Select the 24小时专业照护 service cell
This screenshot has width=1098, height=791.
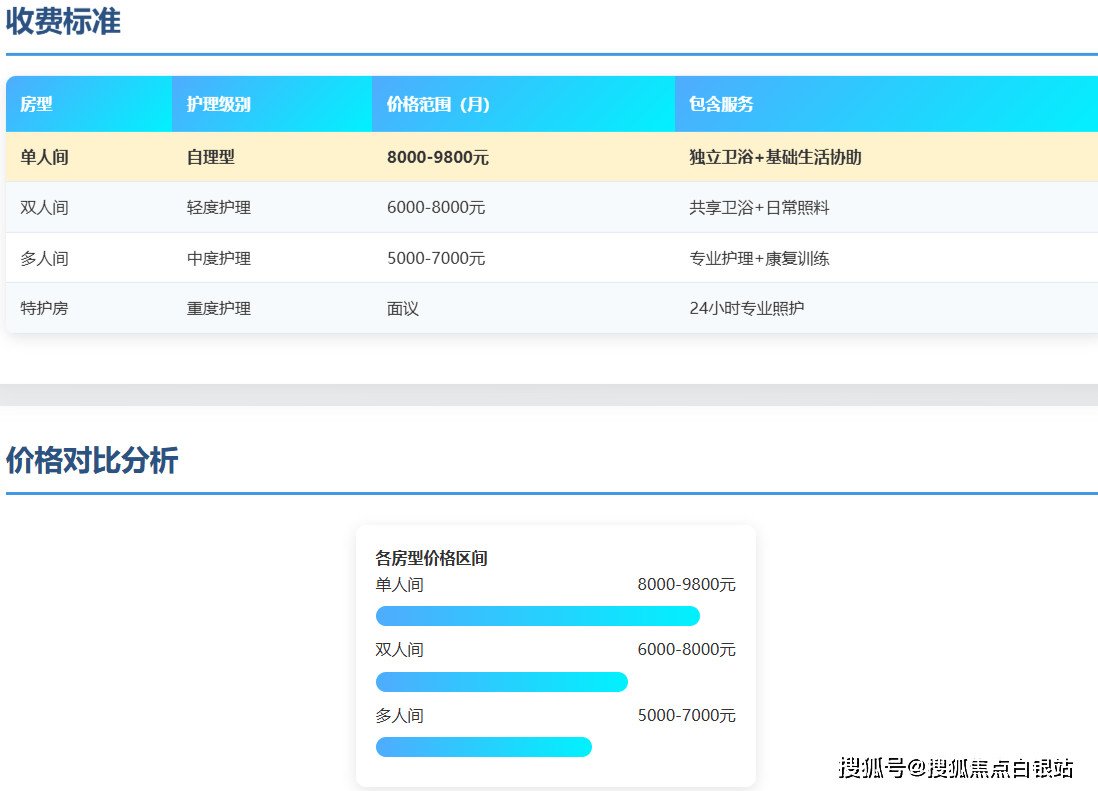[746, 308]
